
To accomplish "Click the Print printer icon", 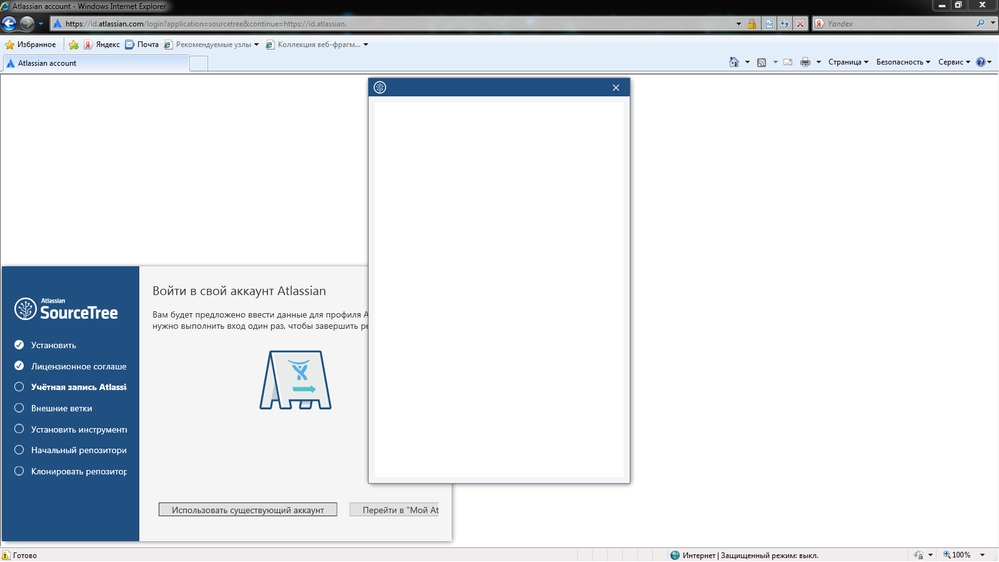I will point(805,62).
